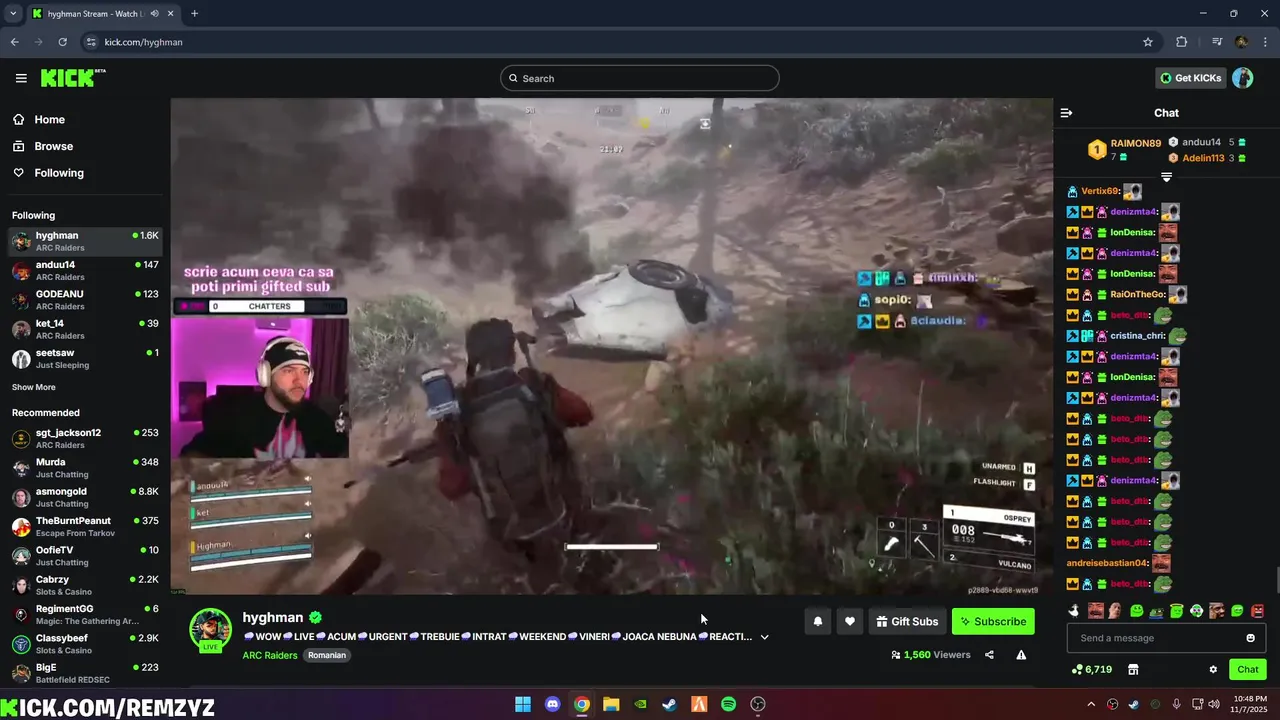
Task: Open Discord from taskbar
Action: click(x=552, y=704)
